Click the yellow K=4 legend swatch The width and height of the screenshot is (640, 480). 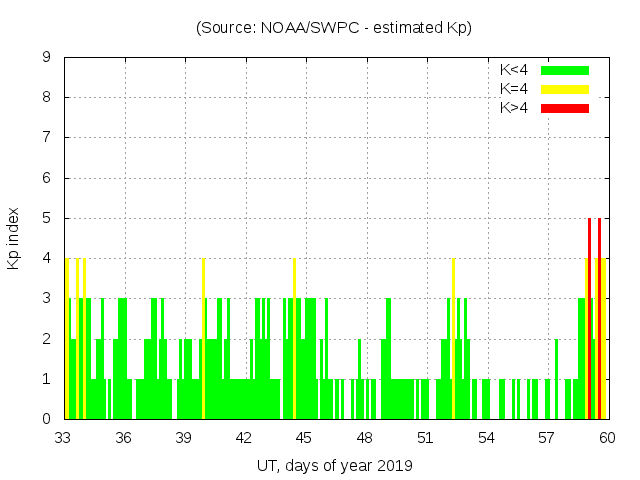pos(565,89)
